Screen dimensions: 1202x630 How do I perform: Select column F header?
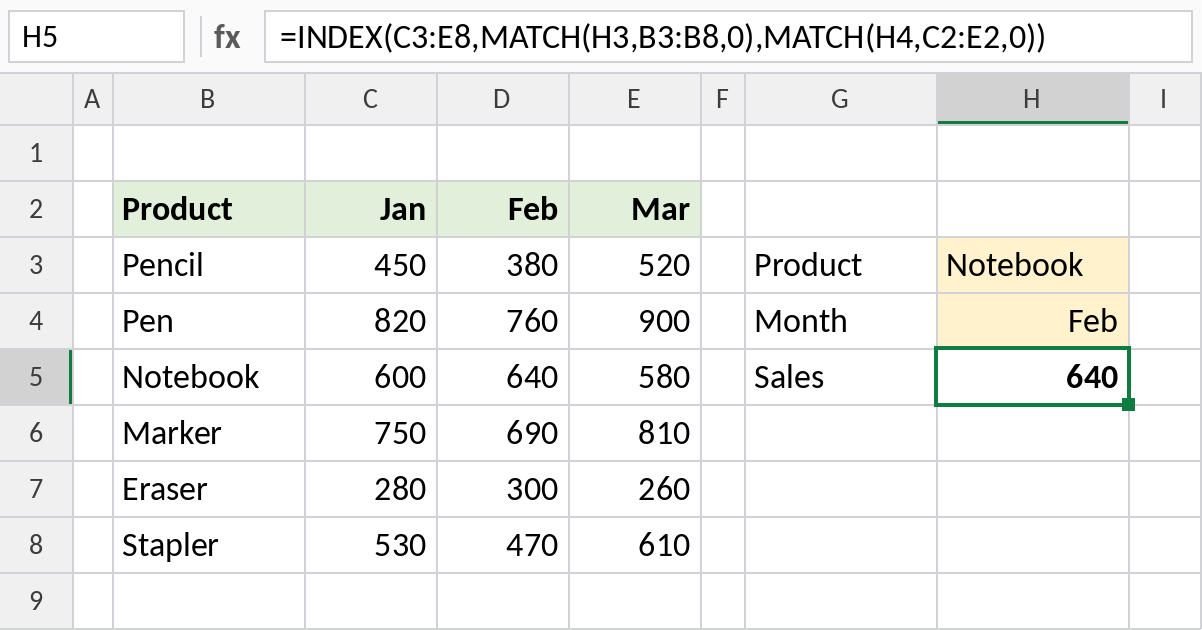click(x=723, y=99)
